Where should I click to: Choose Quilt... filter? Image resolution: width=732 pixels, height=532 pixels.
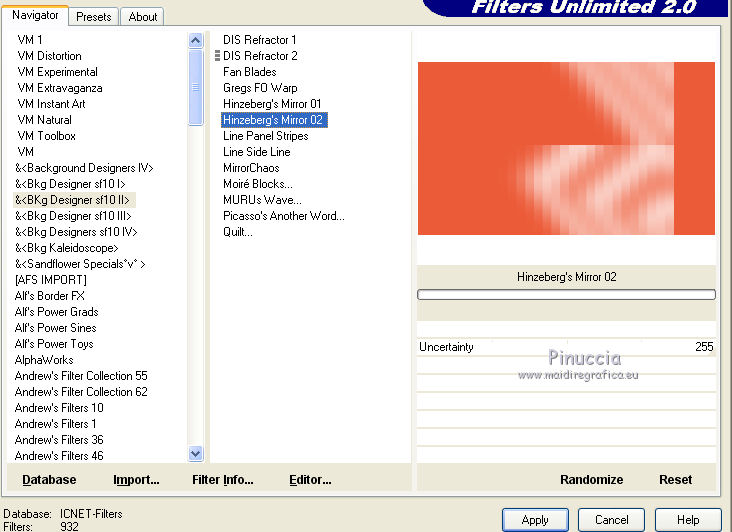coord(238,231)
